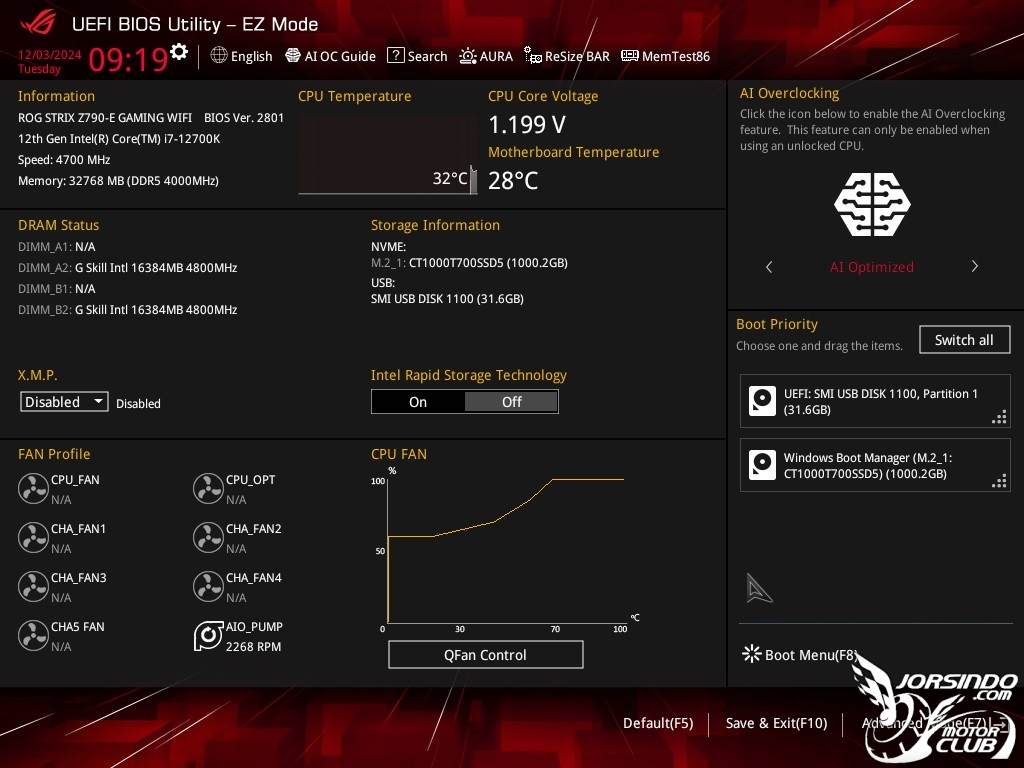The image size is (1024, 768).
Task: Click the CHA_FAN2 fan icon
Action: coord(208,537)
